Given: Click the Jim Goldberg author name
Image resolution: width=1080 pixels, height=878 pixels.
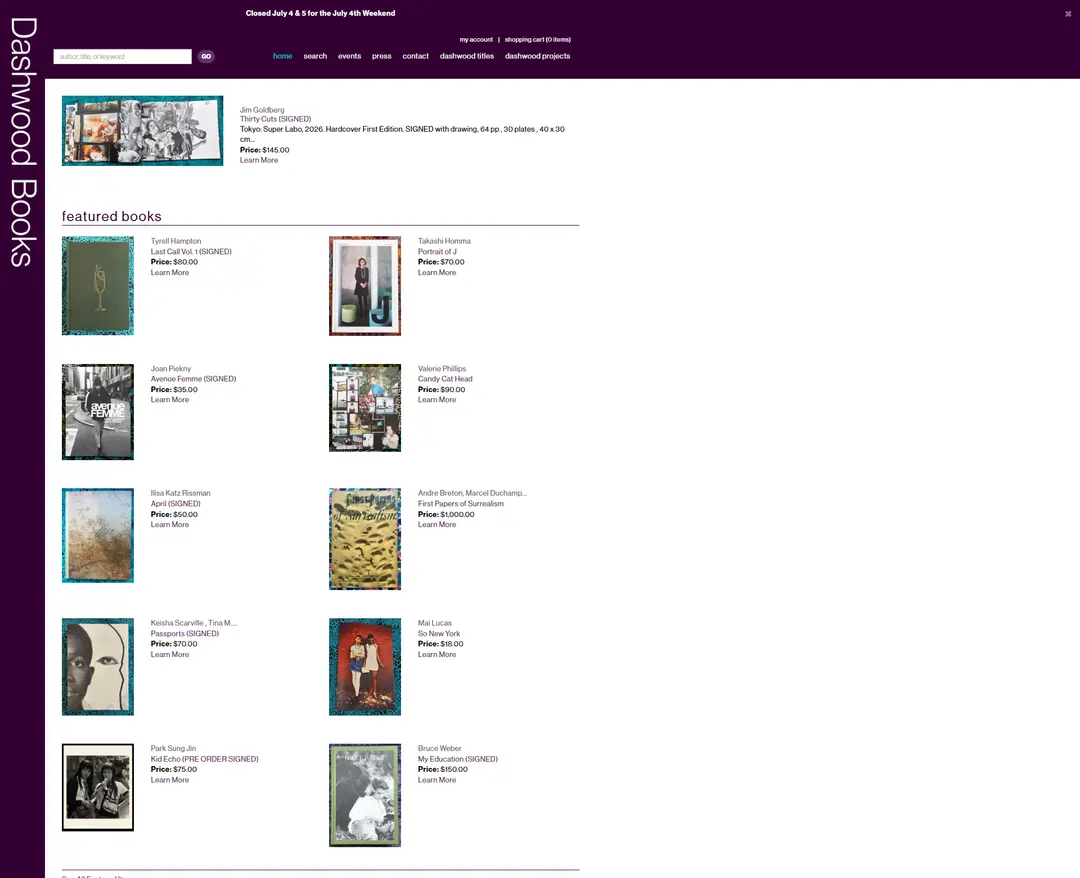Looking at the screenshot, I should (x=262, y=110).
